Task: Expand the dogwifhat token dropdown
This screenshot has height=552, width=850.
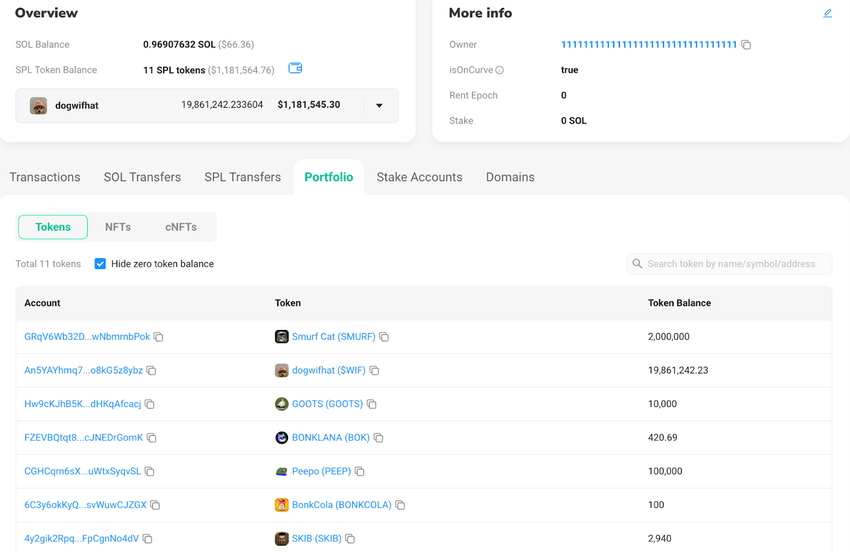Action: [x=379, y=106]
